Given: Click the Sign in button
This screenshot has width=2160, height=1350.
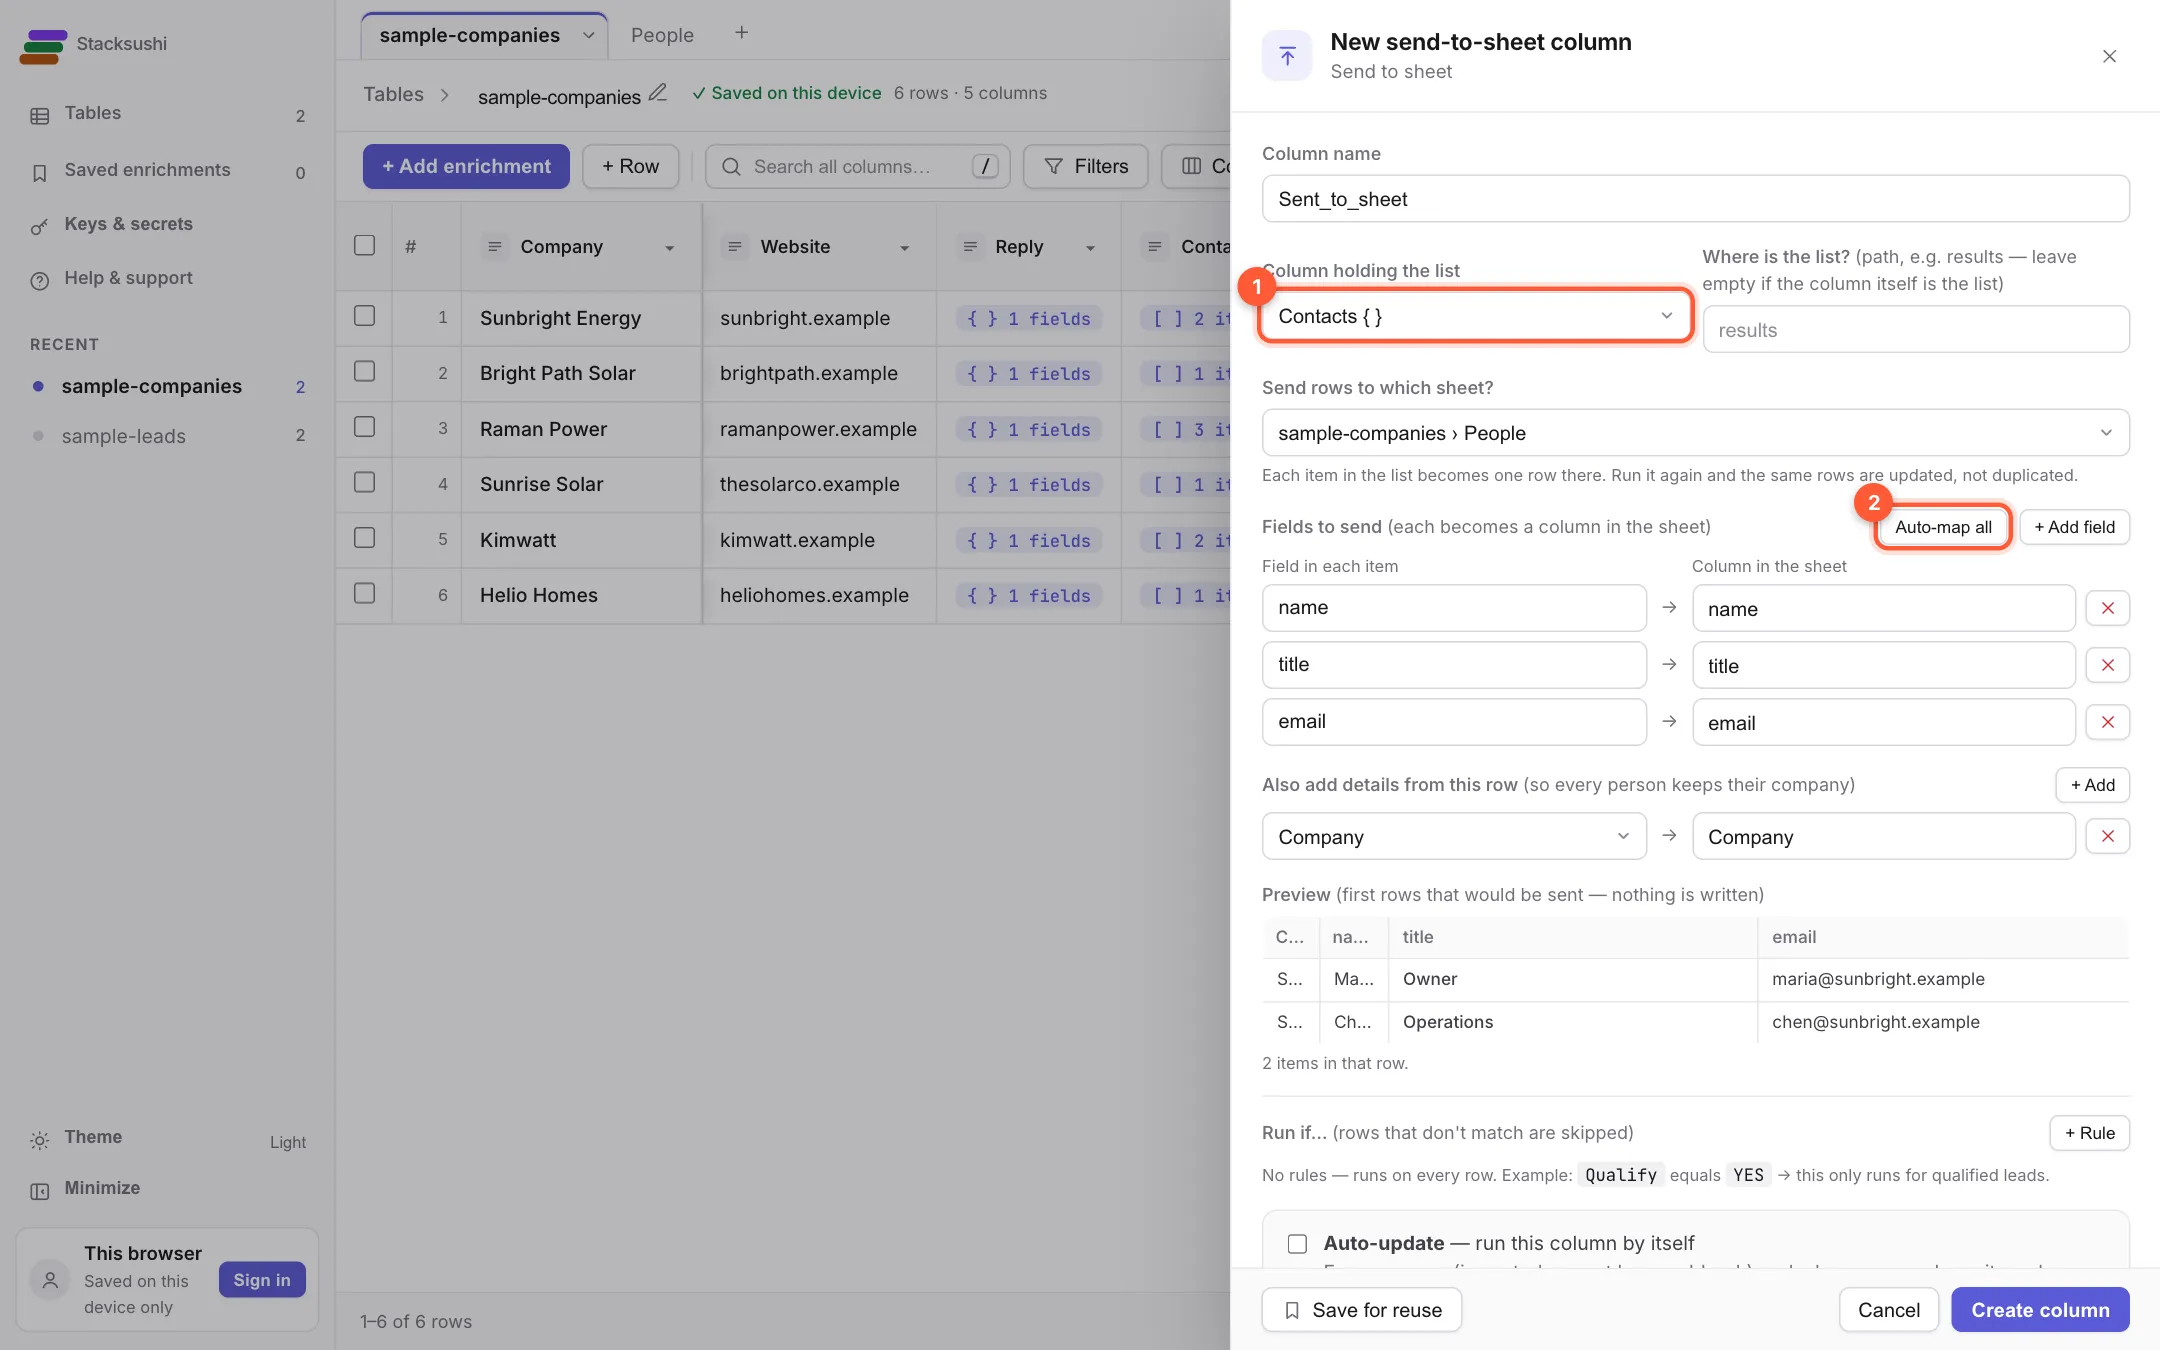Looking at the screenshot, I should pyautogui.click(x=262, y=1280).
